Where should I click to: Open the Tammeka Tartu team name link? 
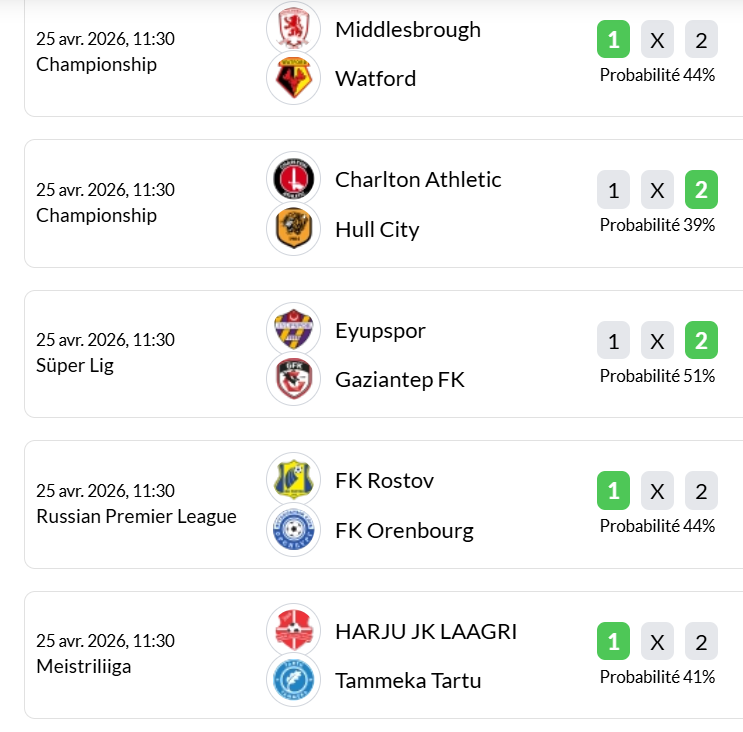[408, 681]
